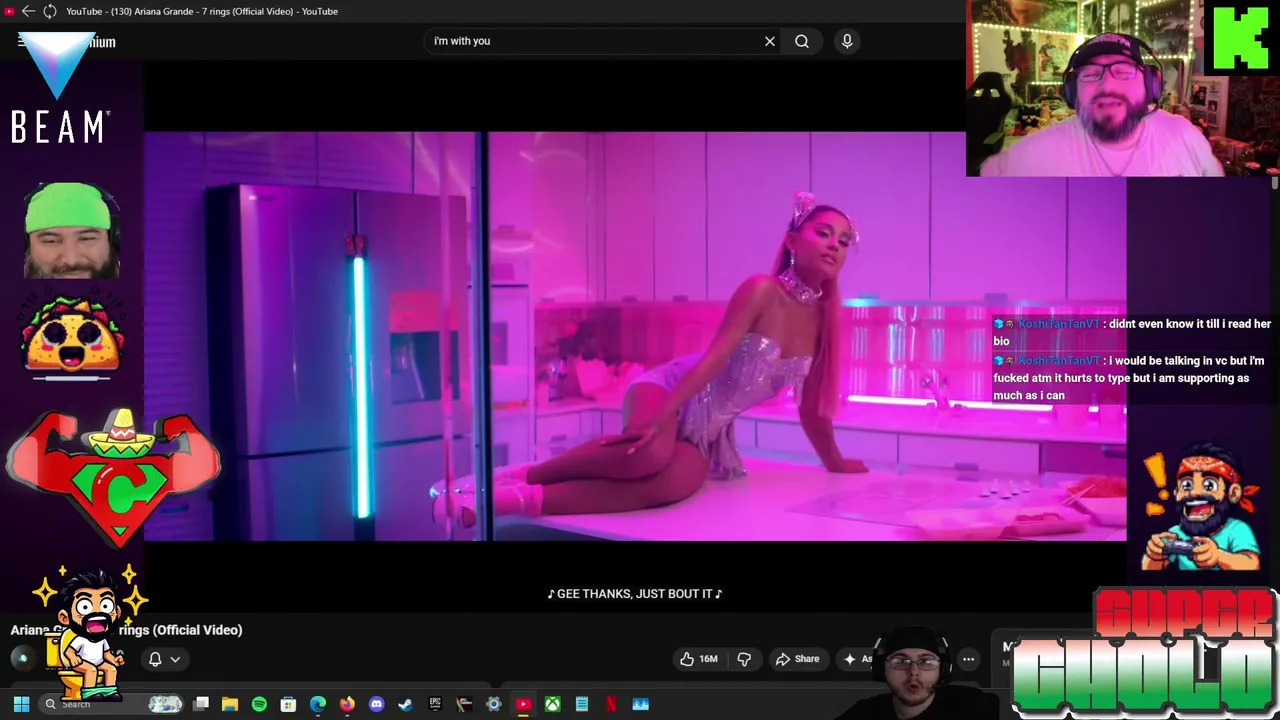This screenshot has height=720, width=1280.
Task: Expand the notification bell dropdown
Action: coord(165,659)
